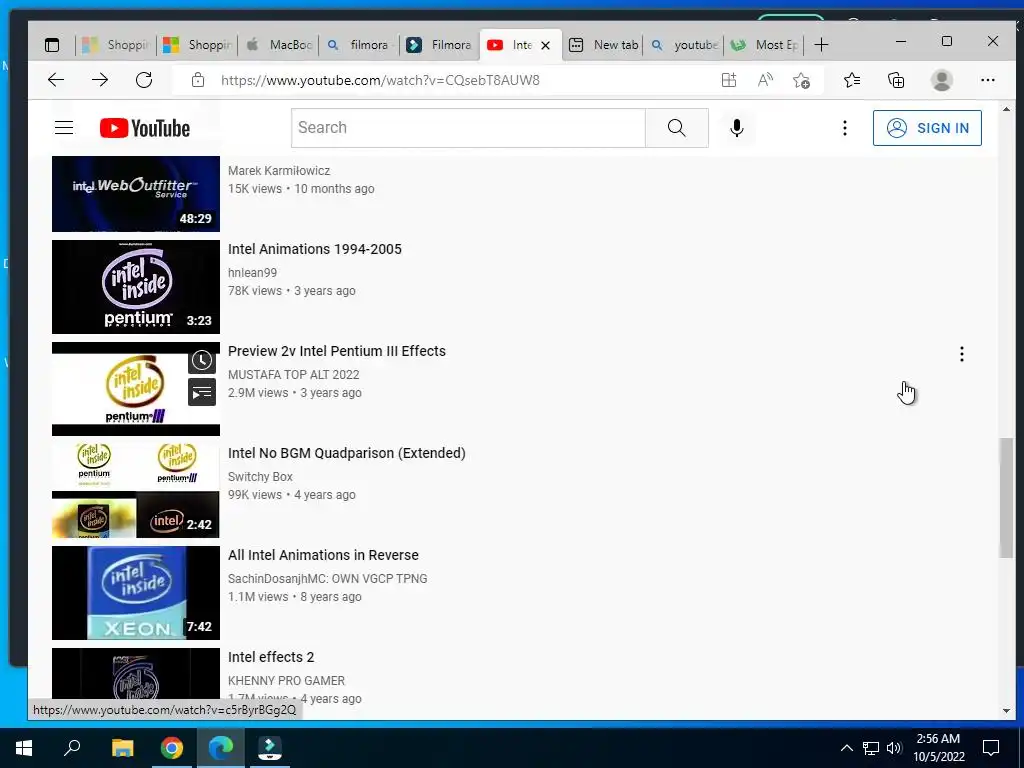
Task: Activate Read aloud icon
Action: pyautogui.click(x=765, y=80)
